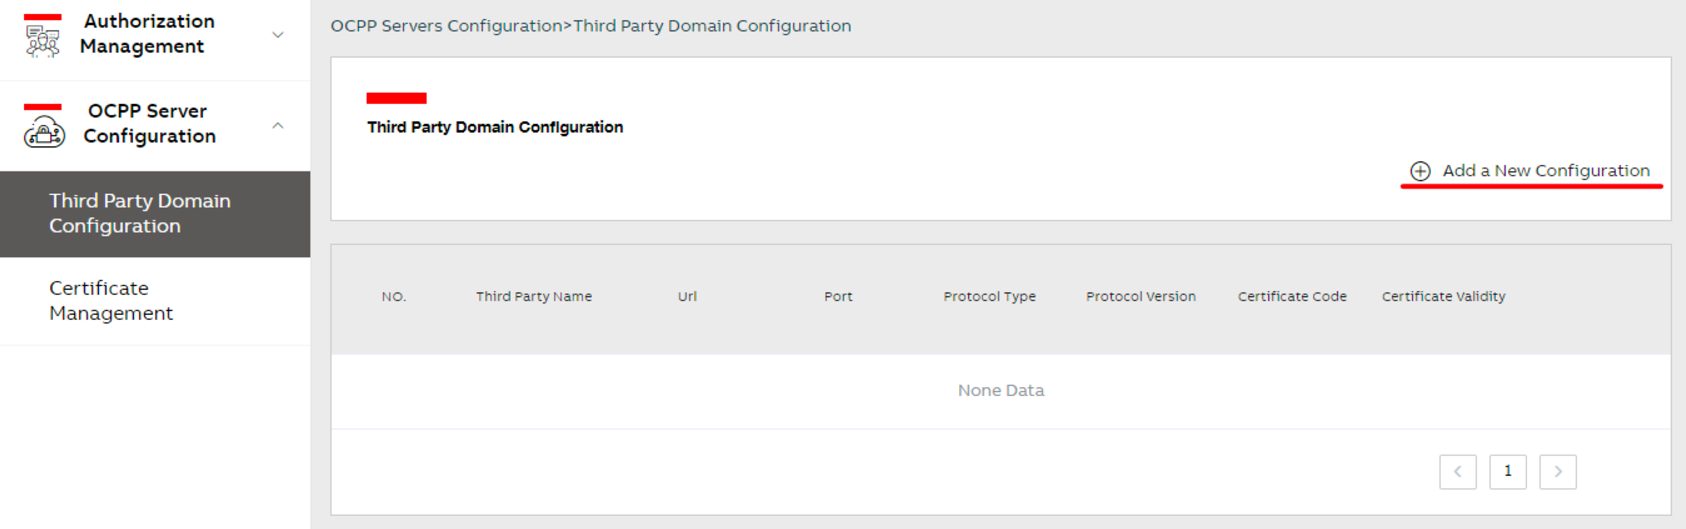Screen dimensions: 1686x529
Task: Click the Protocol Version column header
Action: click(1141, 296)
